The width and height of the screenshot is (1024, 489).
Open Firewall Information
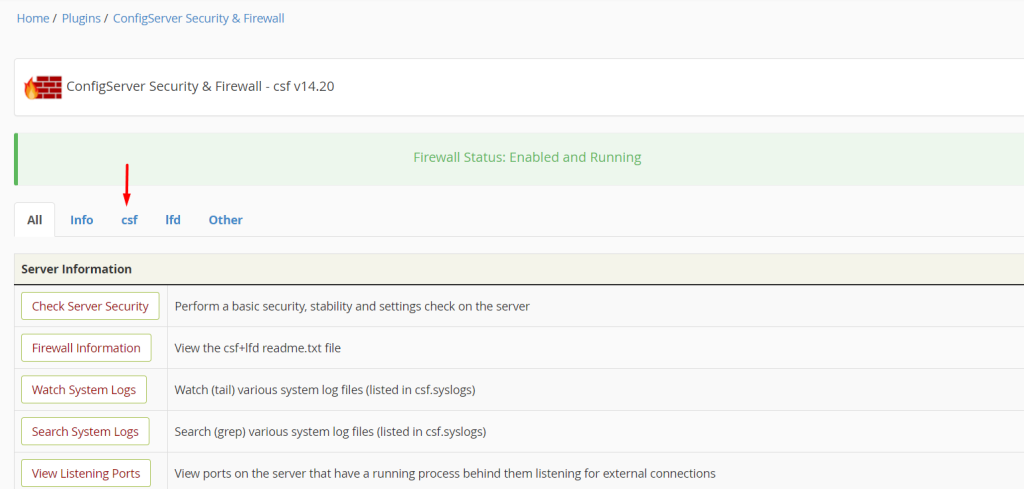coord(86,348)
